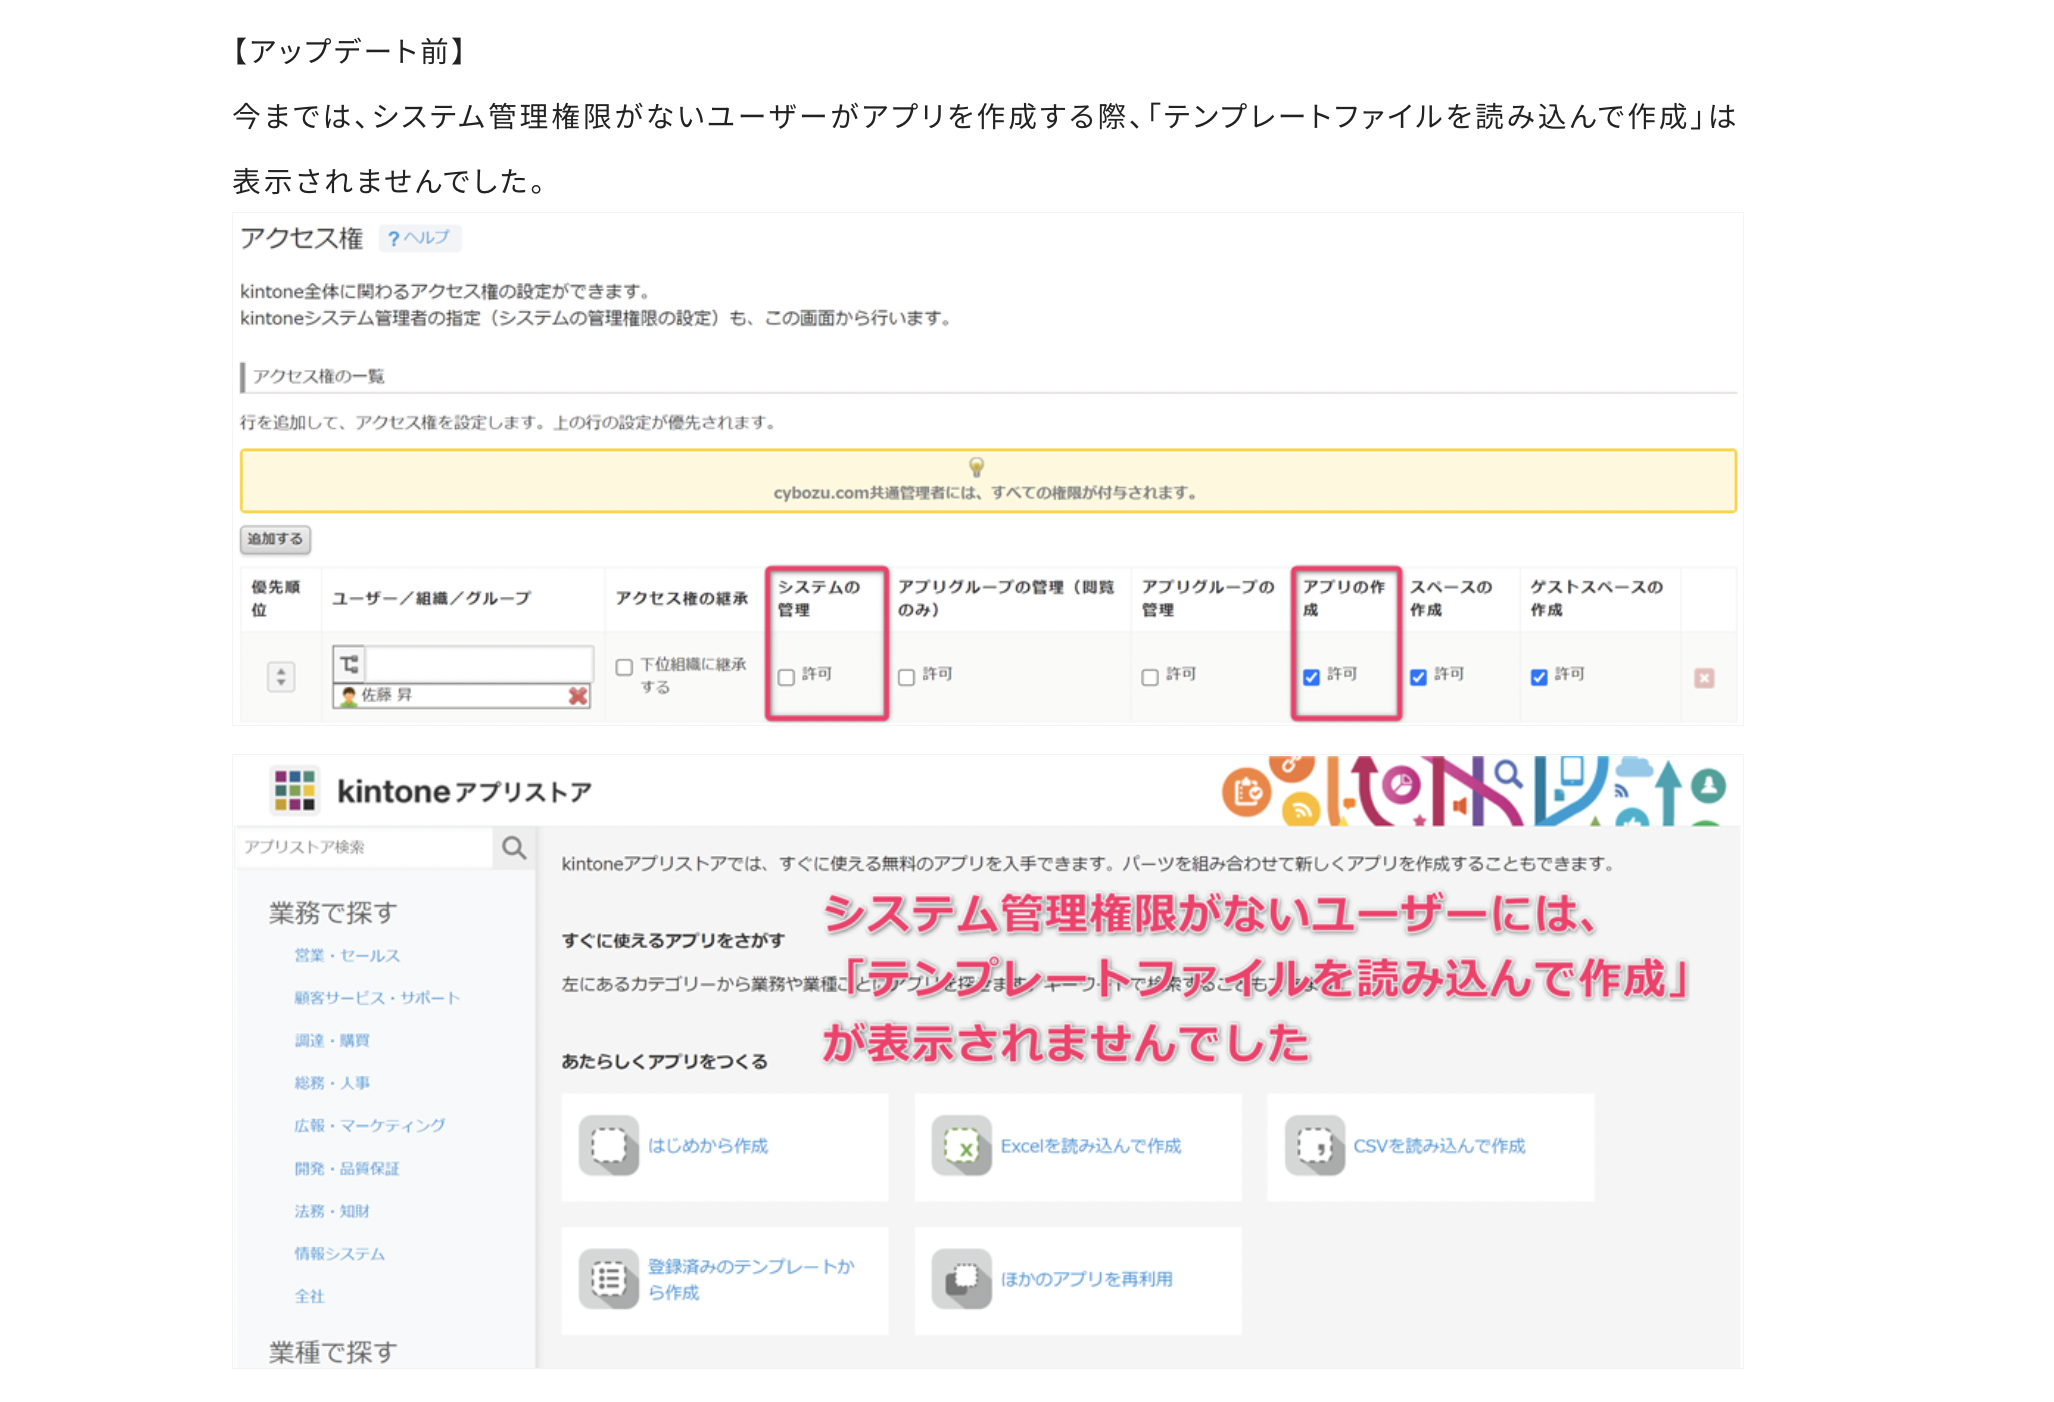Click the 追加する button
This screenshot has width=2054, height=1402.
(275, 539)
